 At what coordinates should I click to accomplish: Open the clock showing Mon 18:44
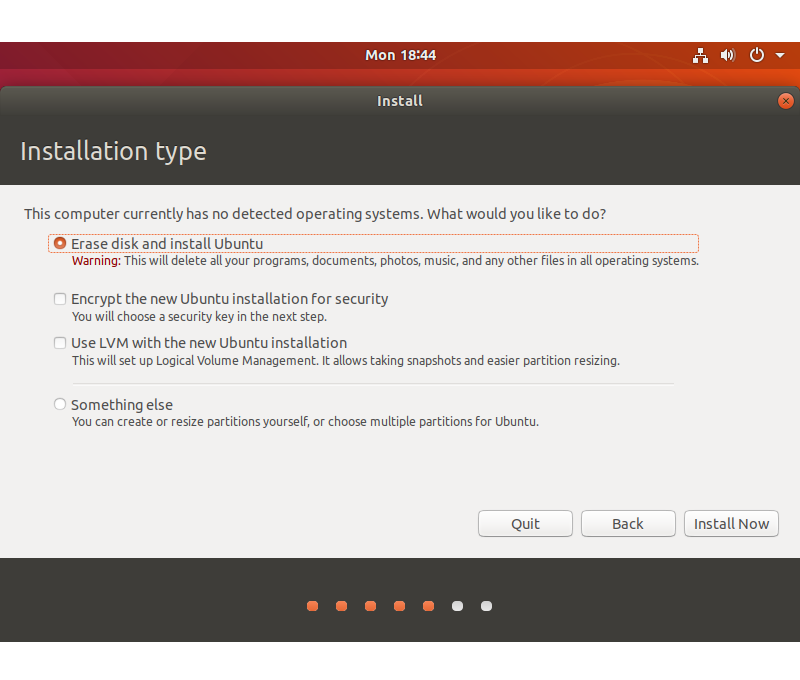pyautogui.click(x=401, y=55)
